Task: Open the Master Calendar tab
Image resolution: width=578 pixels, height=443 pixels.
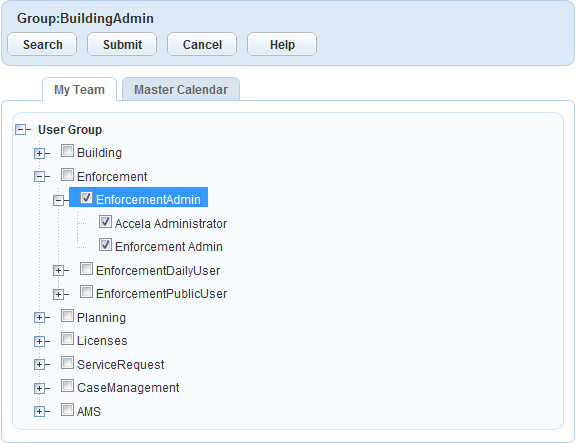Action: pos(181,89)
